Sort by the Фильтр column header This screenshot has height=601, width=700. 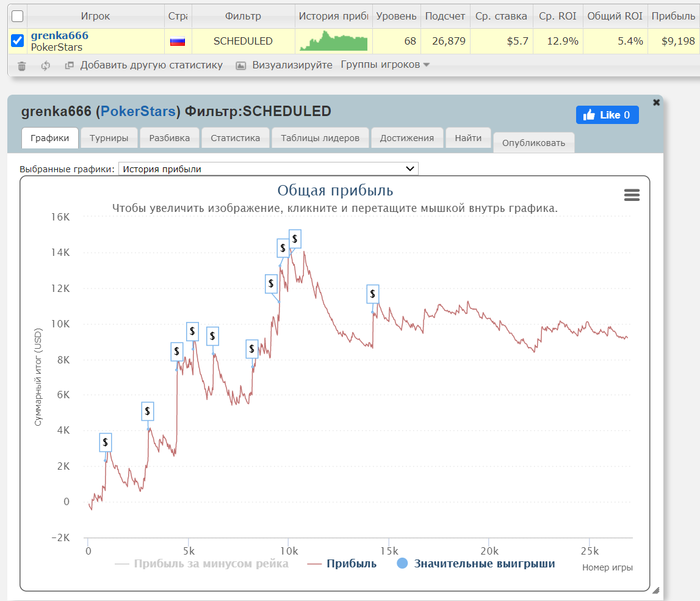[x=243, y=16]
